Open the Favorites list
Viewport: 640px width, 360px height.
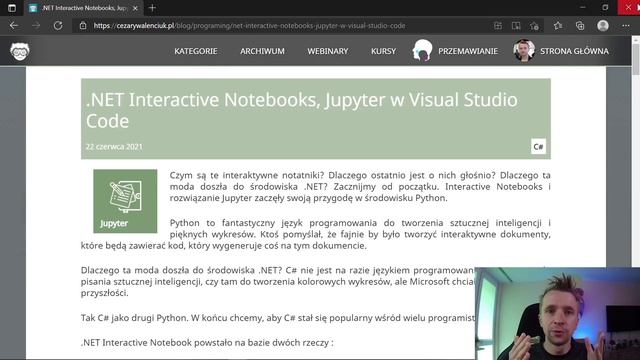(x=558, y=25)
